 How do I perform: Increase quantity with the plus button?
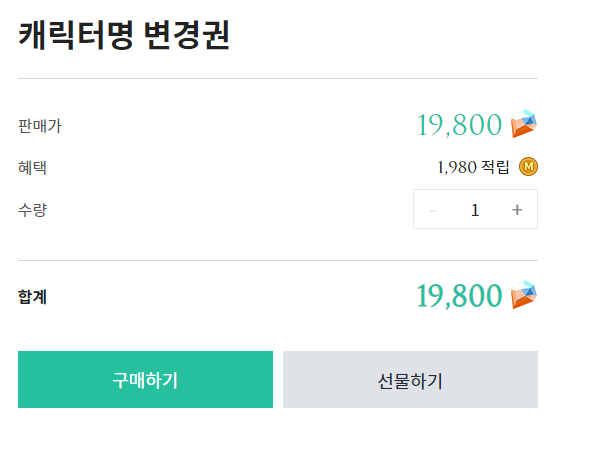517,210
